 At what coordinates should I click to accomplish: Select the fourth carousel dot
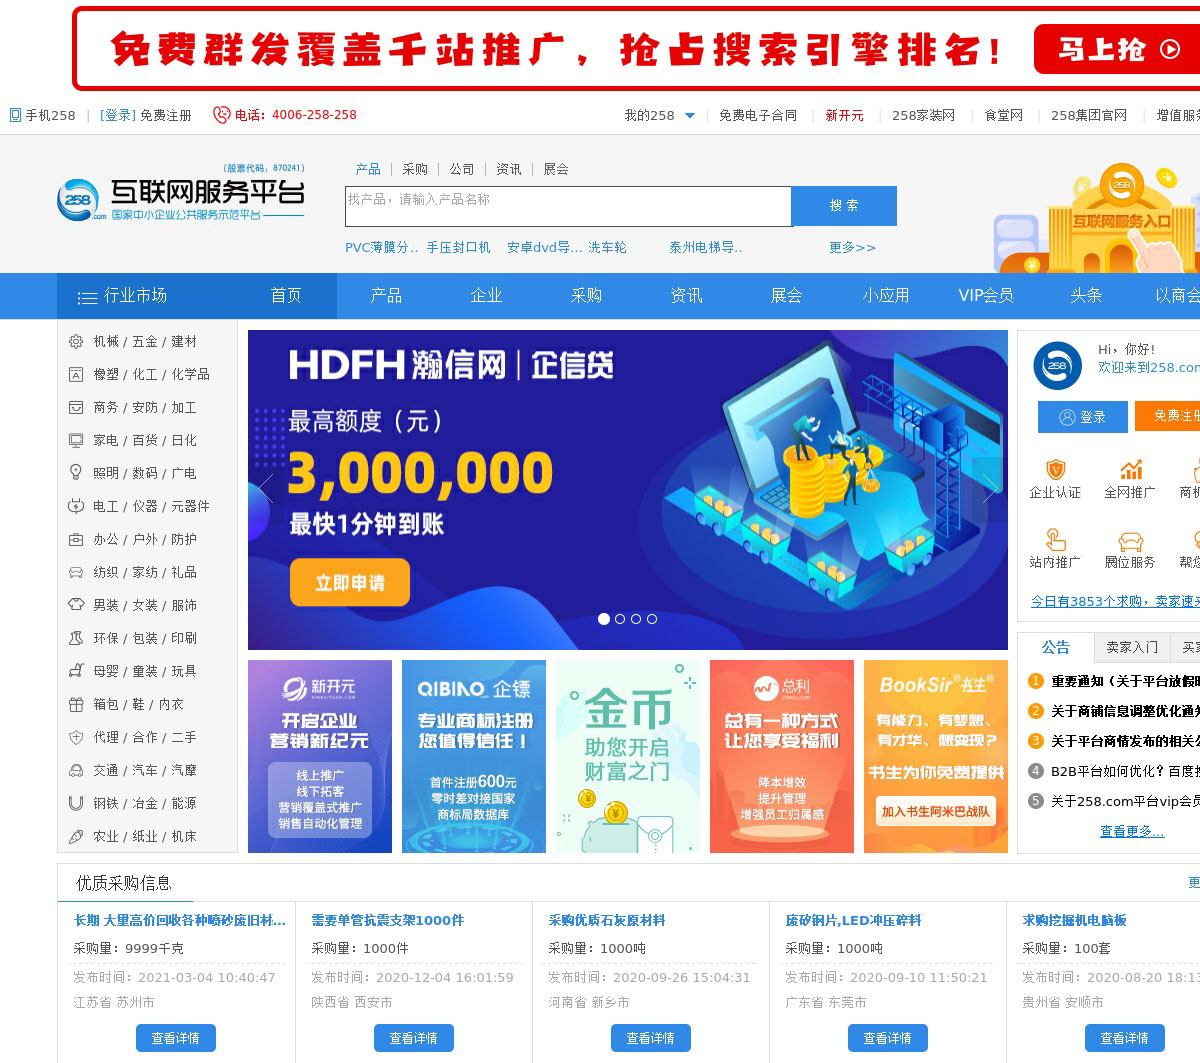click(x=652, y=619)
